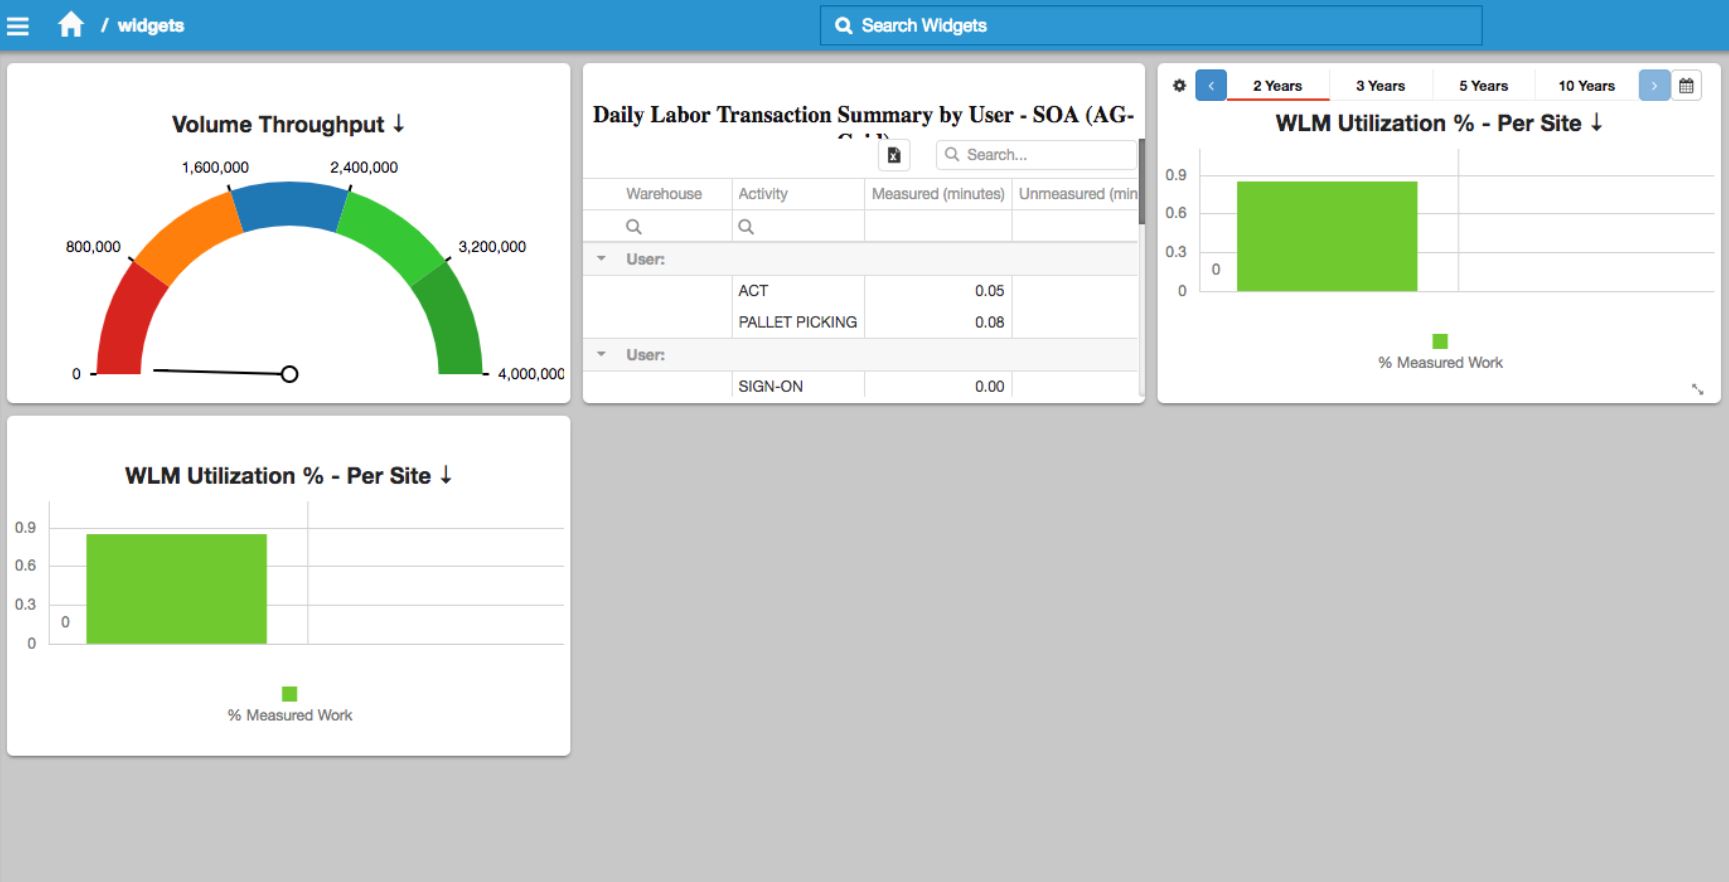Open widget settings gear icon
The width and height of the screenshot is (1729, 882).
[x=1179, y=86]
